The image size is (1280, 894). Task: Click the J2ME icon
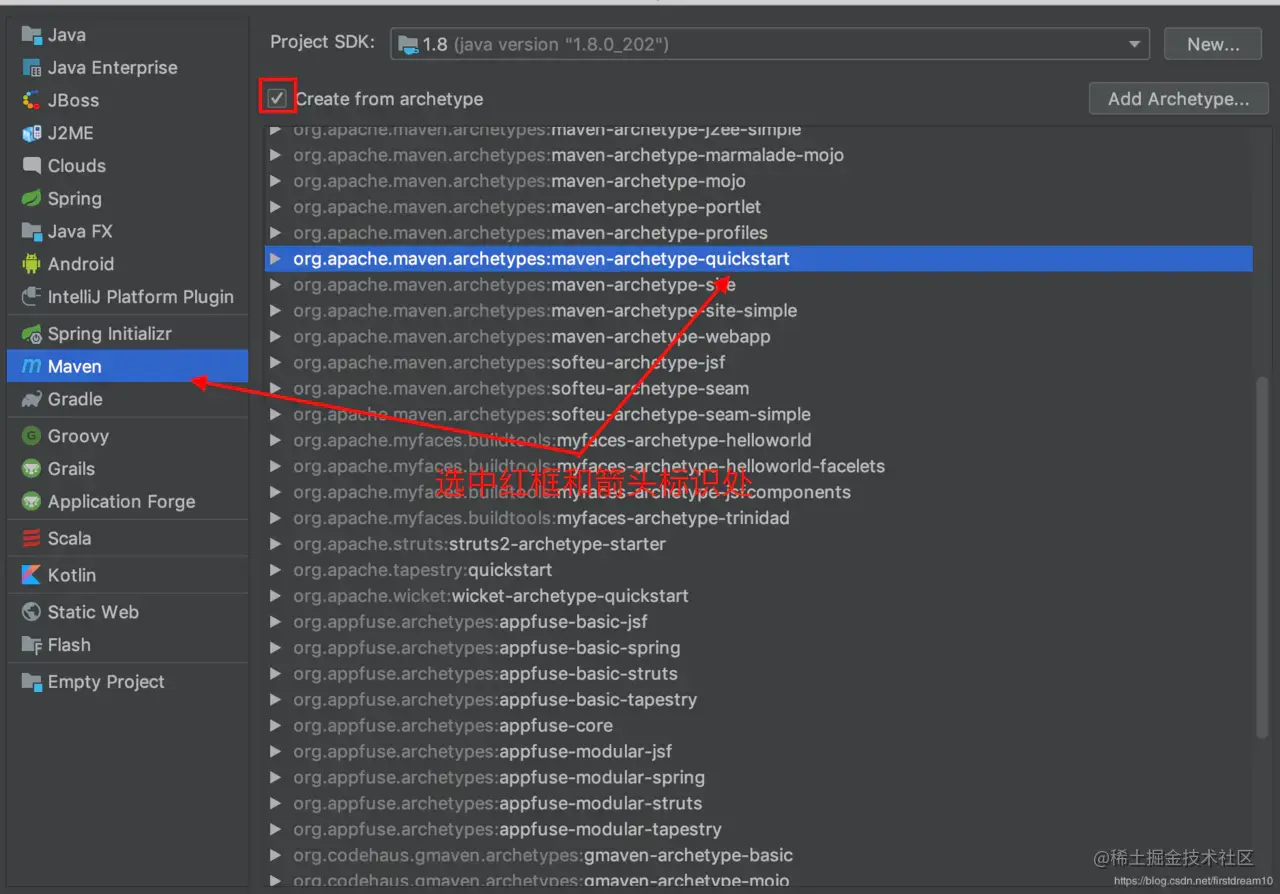click(x=31, y=133)
